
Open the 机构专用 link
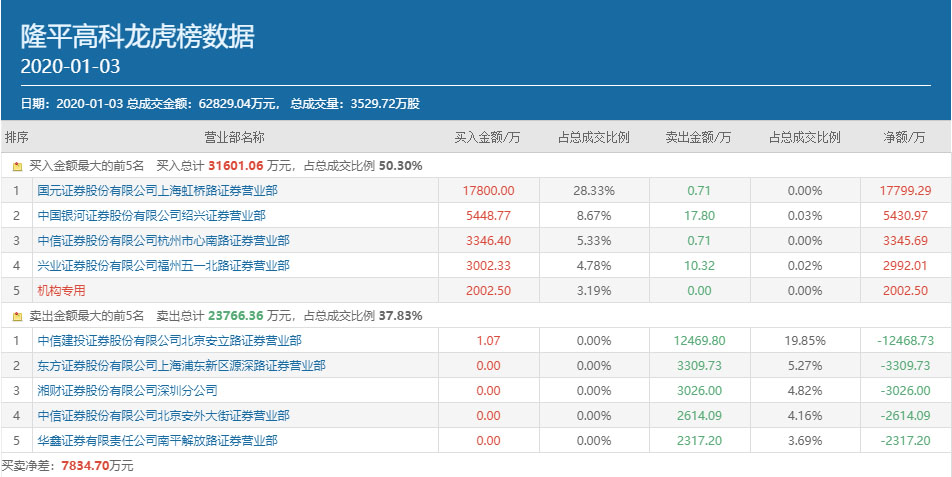tap(61, 291)
